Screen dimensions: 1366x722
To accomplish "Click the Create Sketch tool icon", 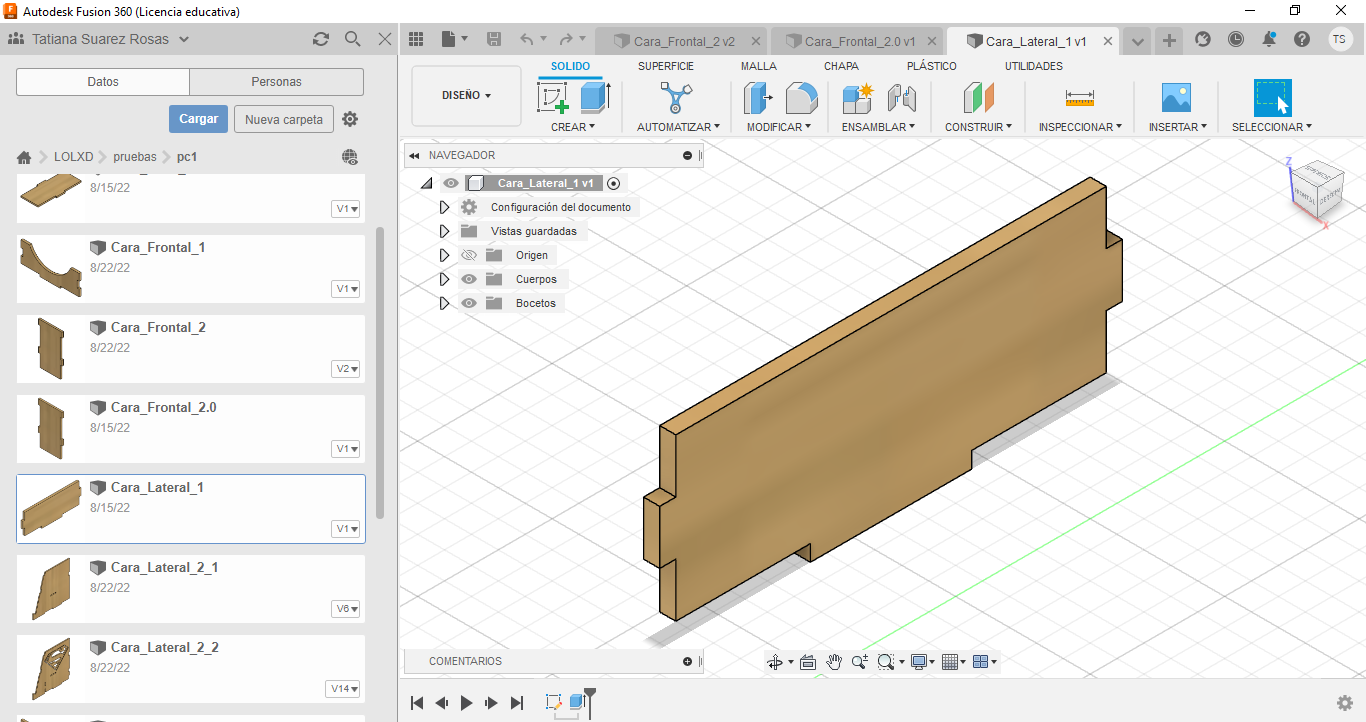I will pos(553,98).
